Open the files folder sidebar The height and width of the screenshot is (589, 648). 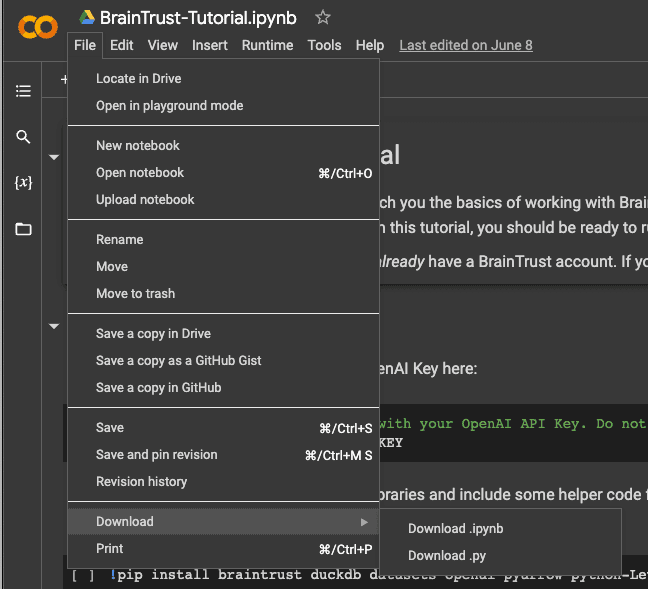click(x=23, y=229)
